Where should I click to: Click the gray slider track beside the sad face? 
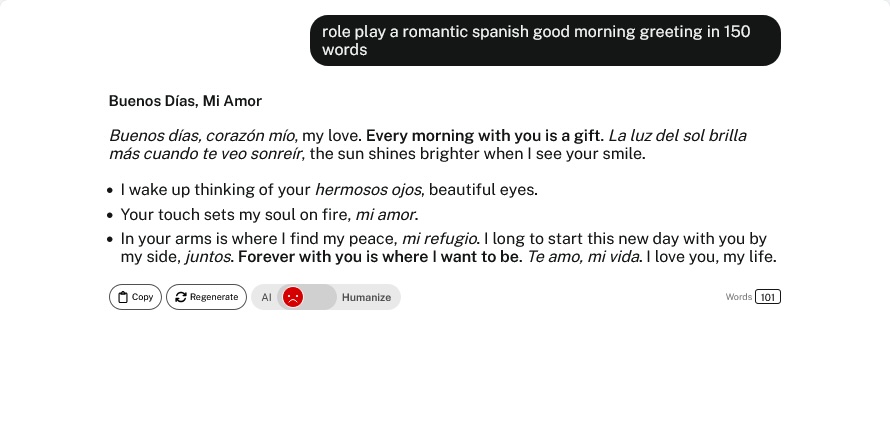pos(320,297)
